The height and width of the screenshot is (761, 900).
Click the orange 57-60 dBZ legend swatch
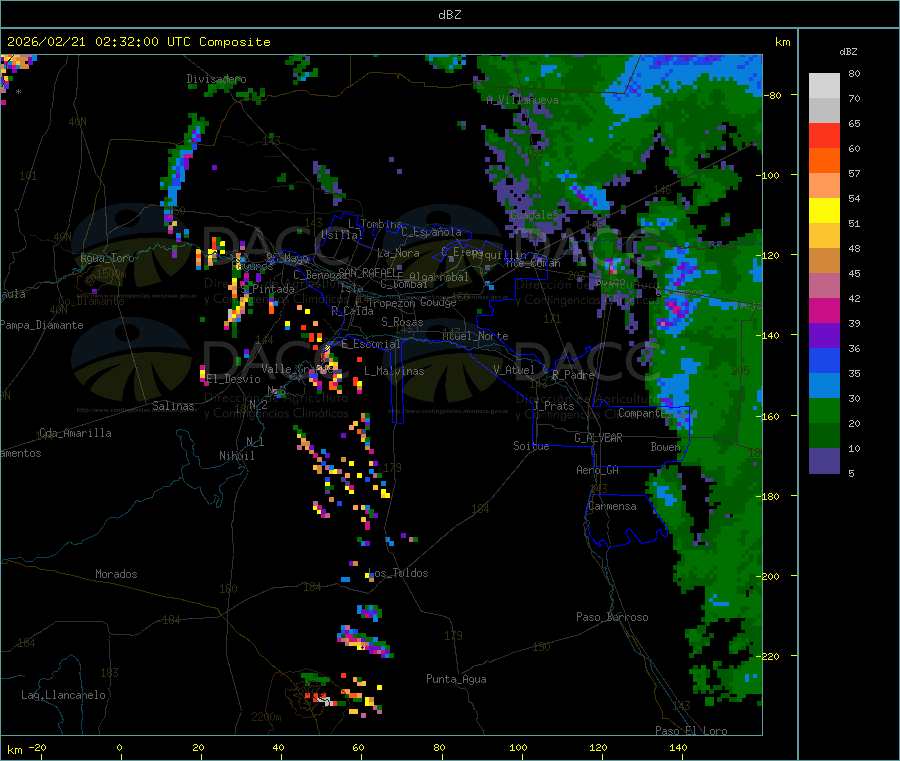click(824, 161)
